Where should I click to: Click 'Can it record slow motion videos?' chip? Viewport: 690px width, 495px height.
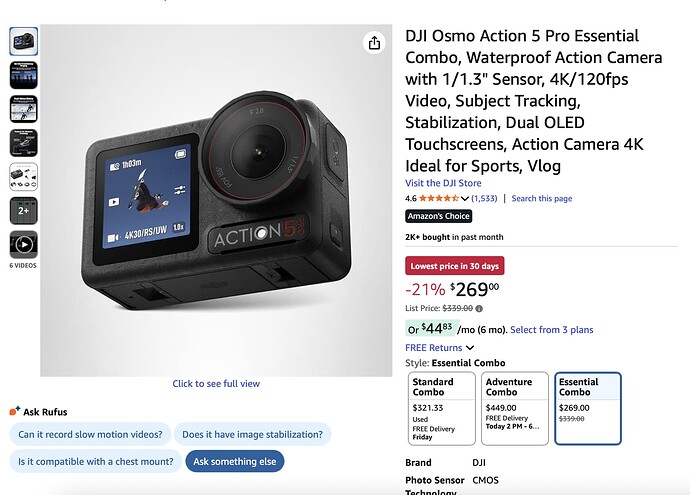coord(89,435)
